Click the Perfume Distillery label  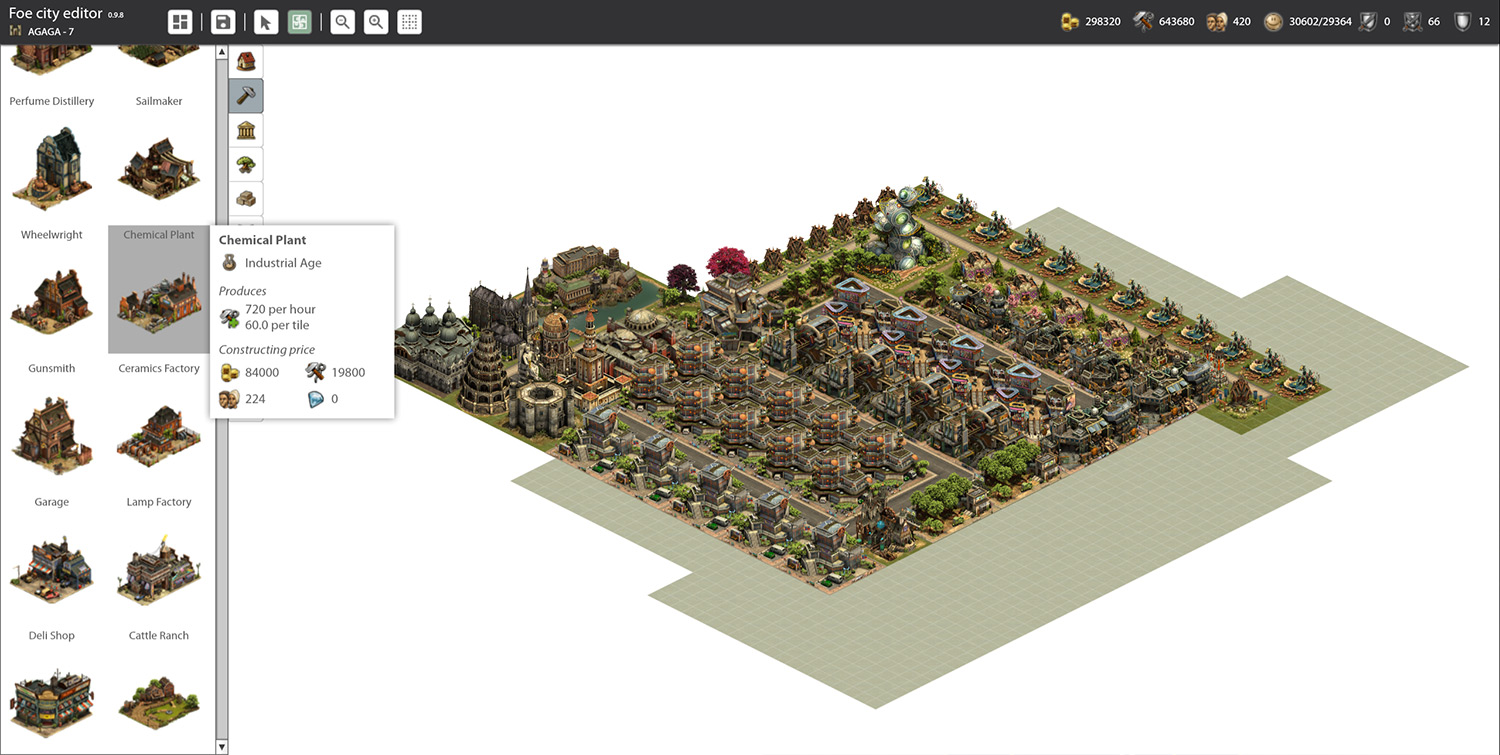point(52,101)
